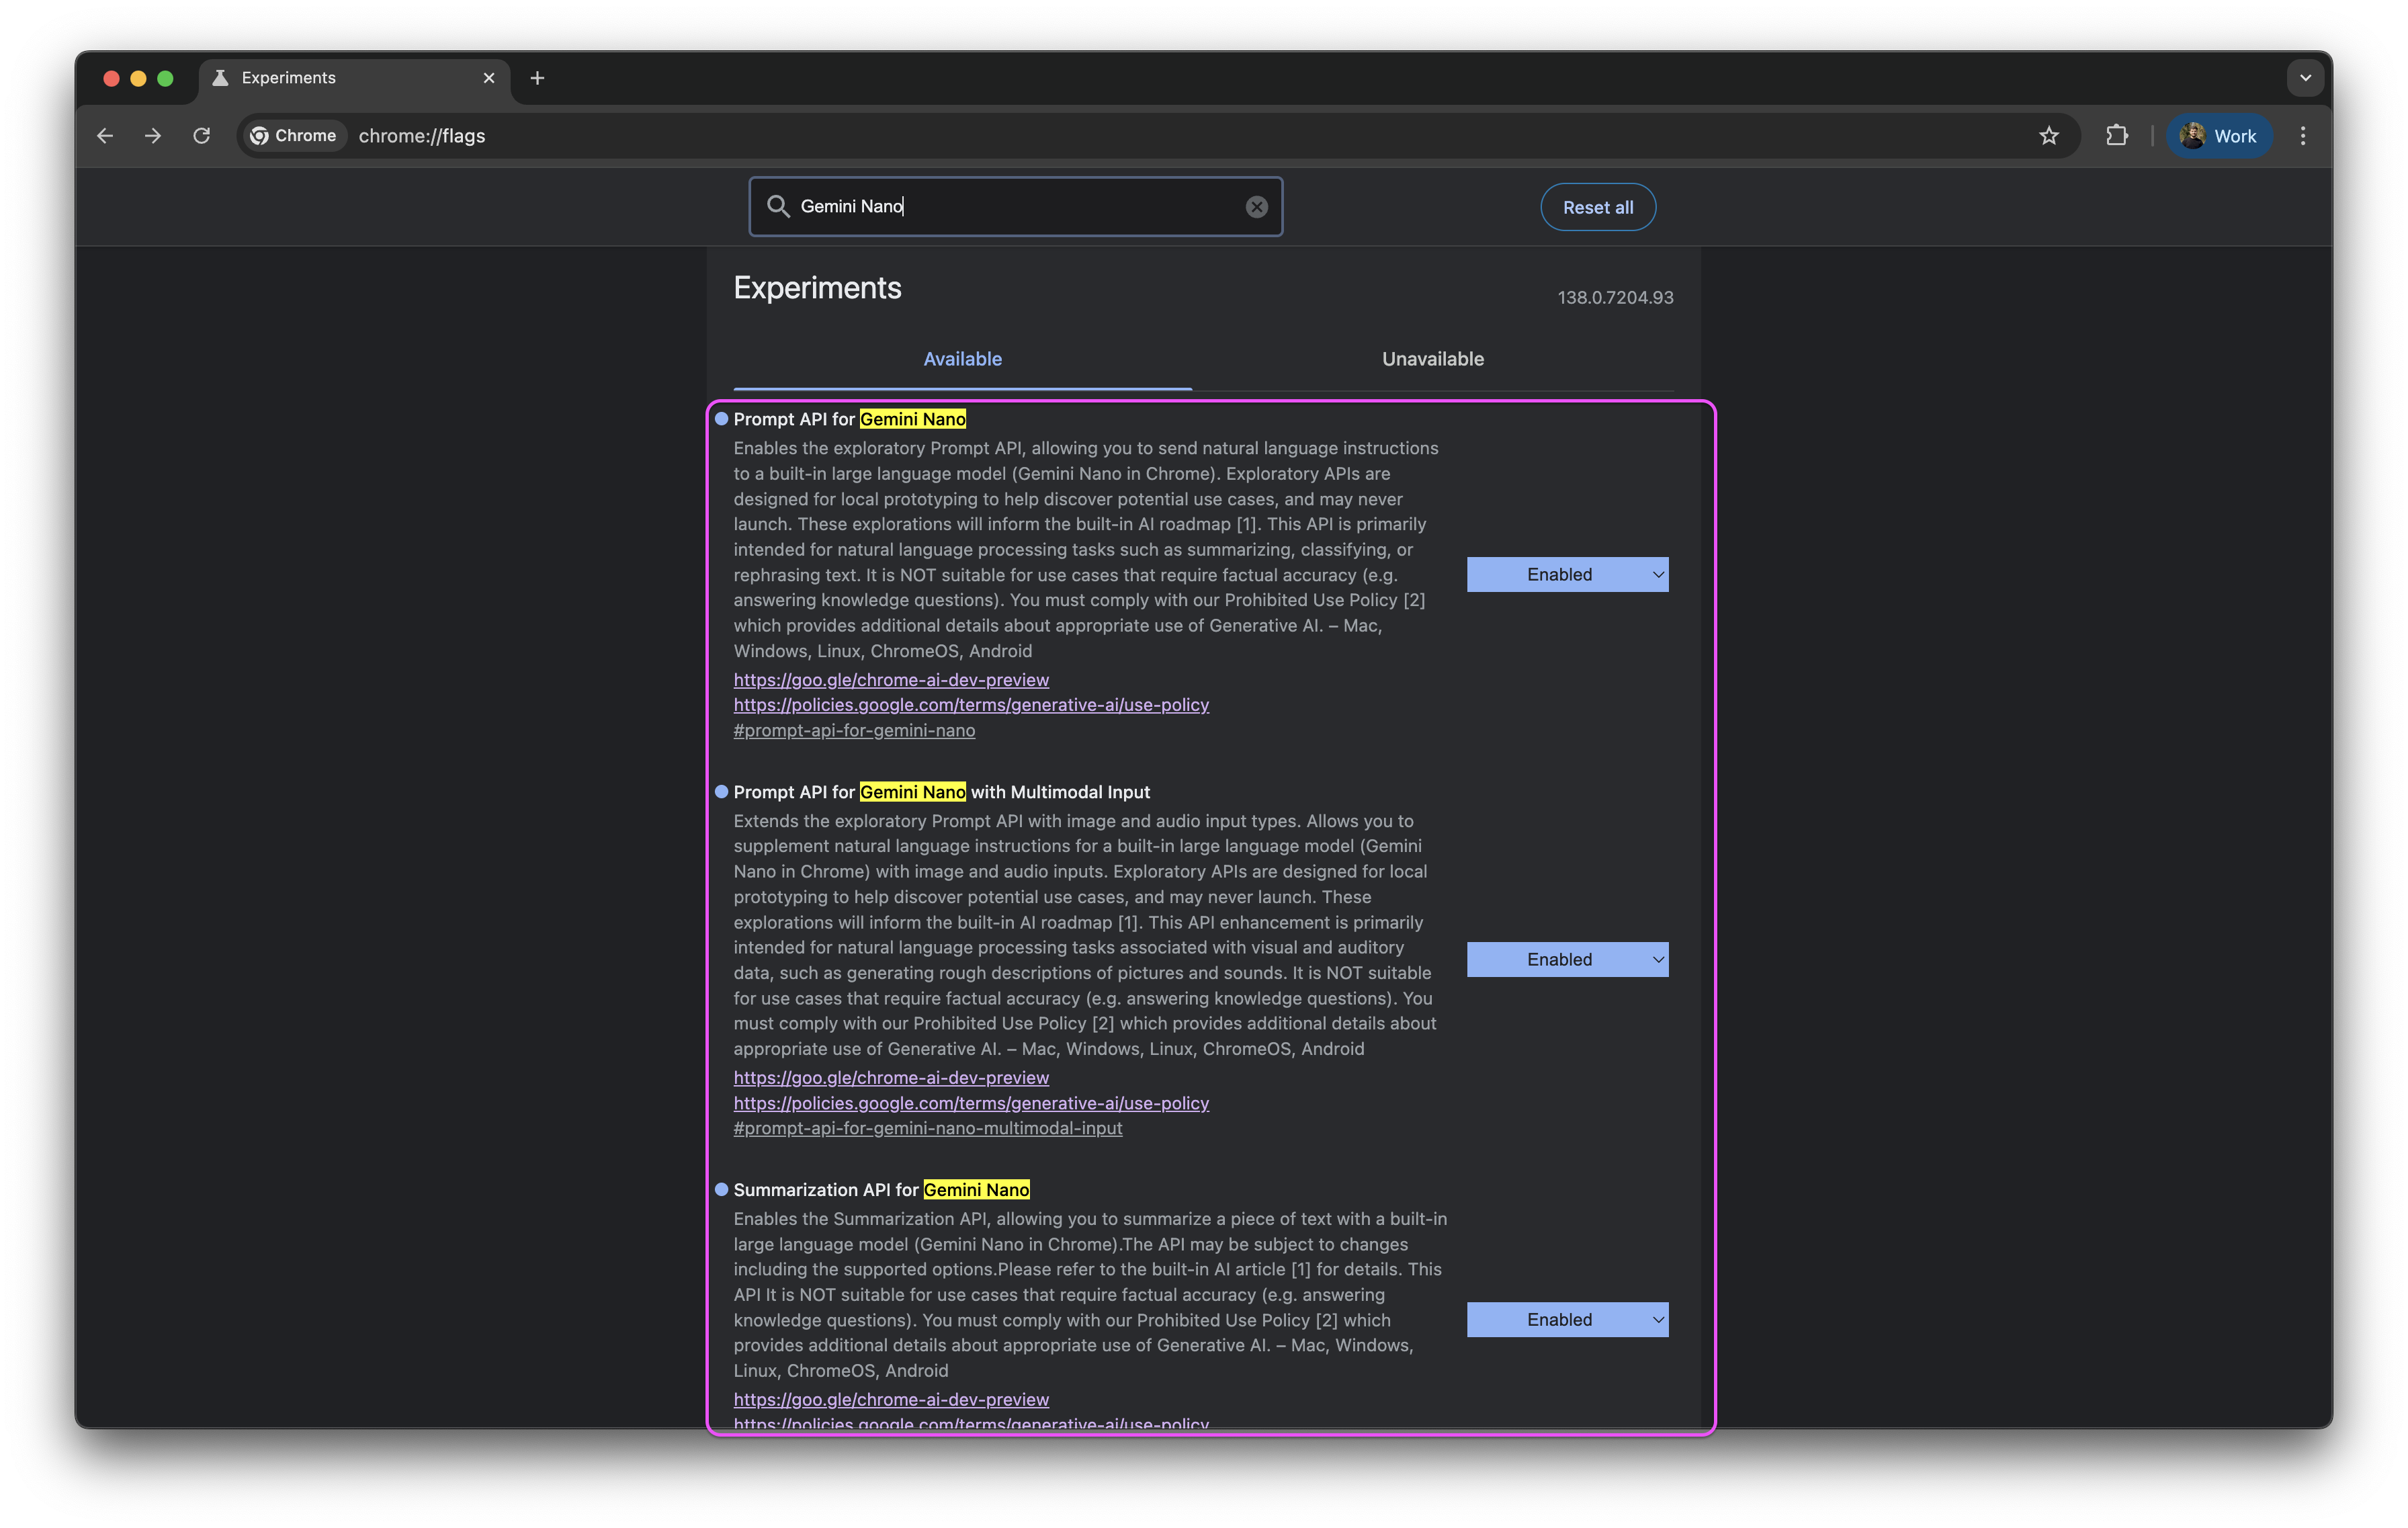Image resolution: width=2408 pixels, height=1528 pixels.
Task: Click the forward navigation arrow
Action: 153,136
